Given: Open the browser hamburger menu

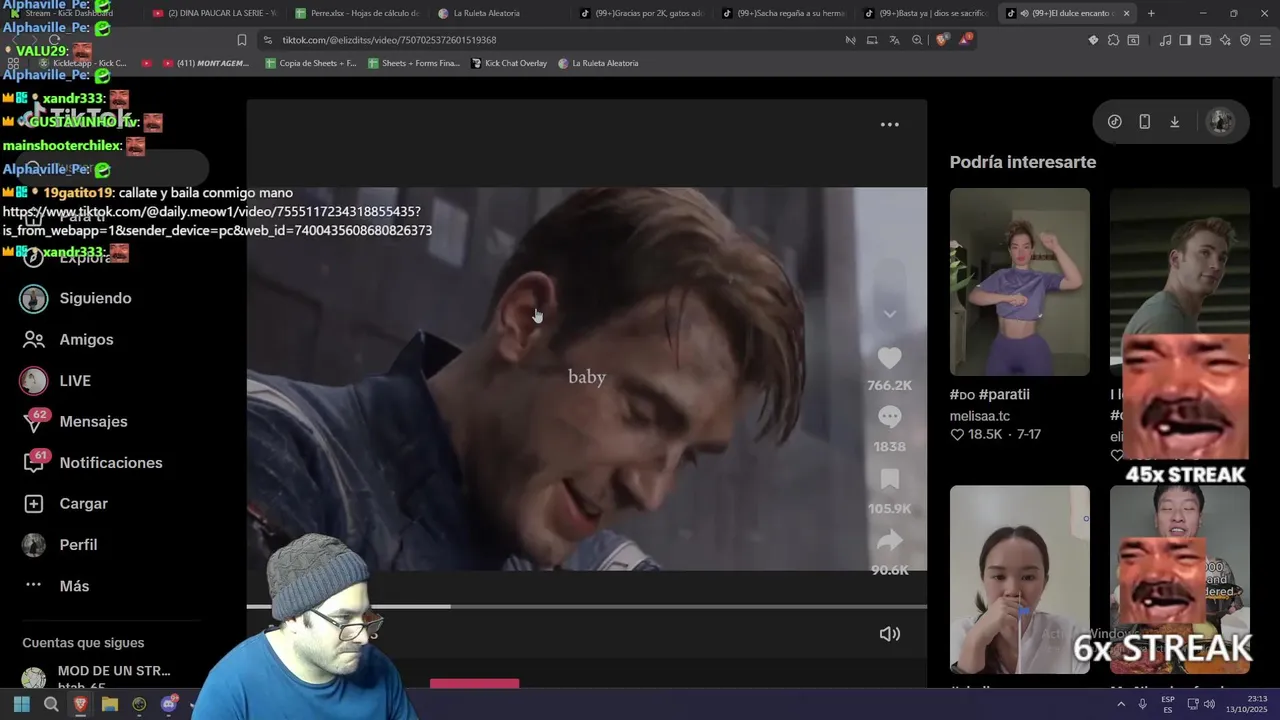Looking at the screenshot, I should click(1266, 40).
